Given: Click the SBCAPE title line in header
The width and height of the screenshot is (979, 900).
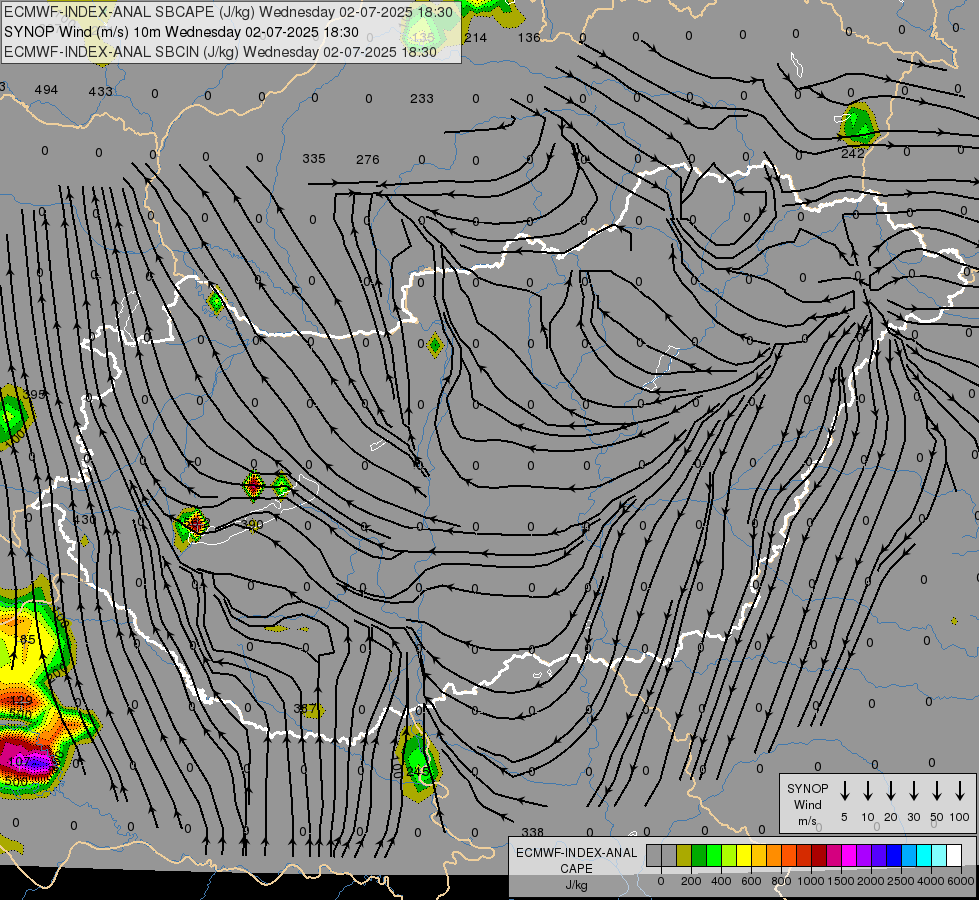Looking at the screenshot, I should 229,12.
